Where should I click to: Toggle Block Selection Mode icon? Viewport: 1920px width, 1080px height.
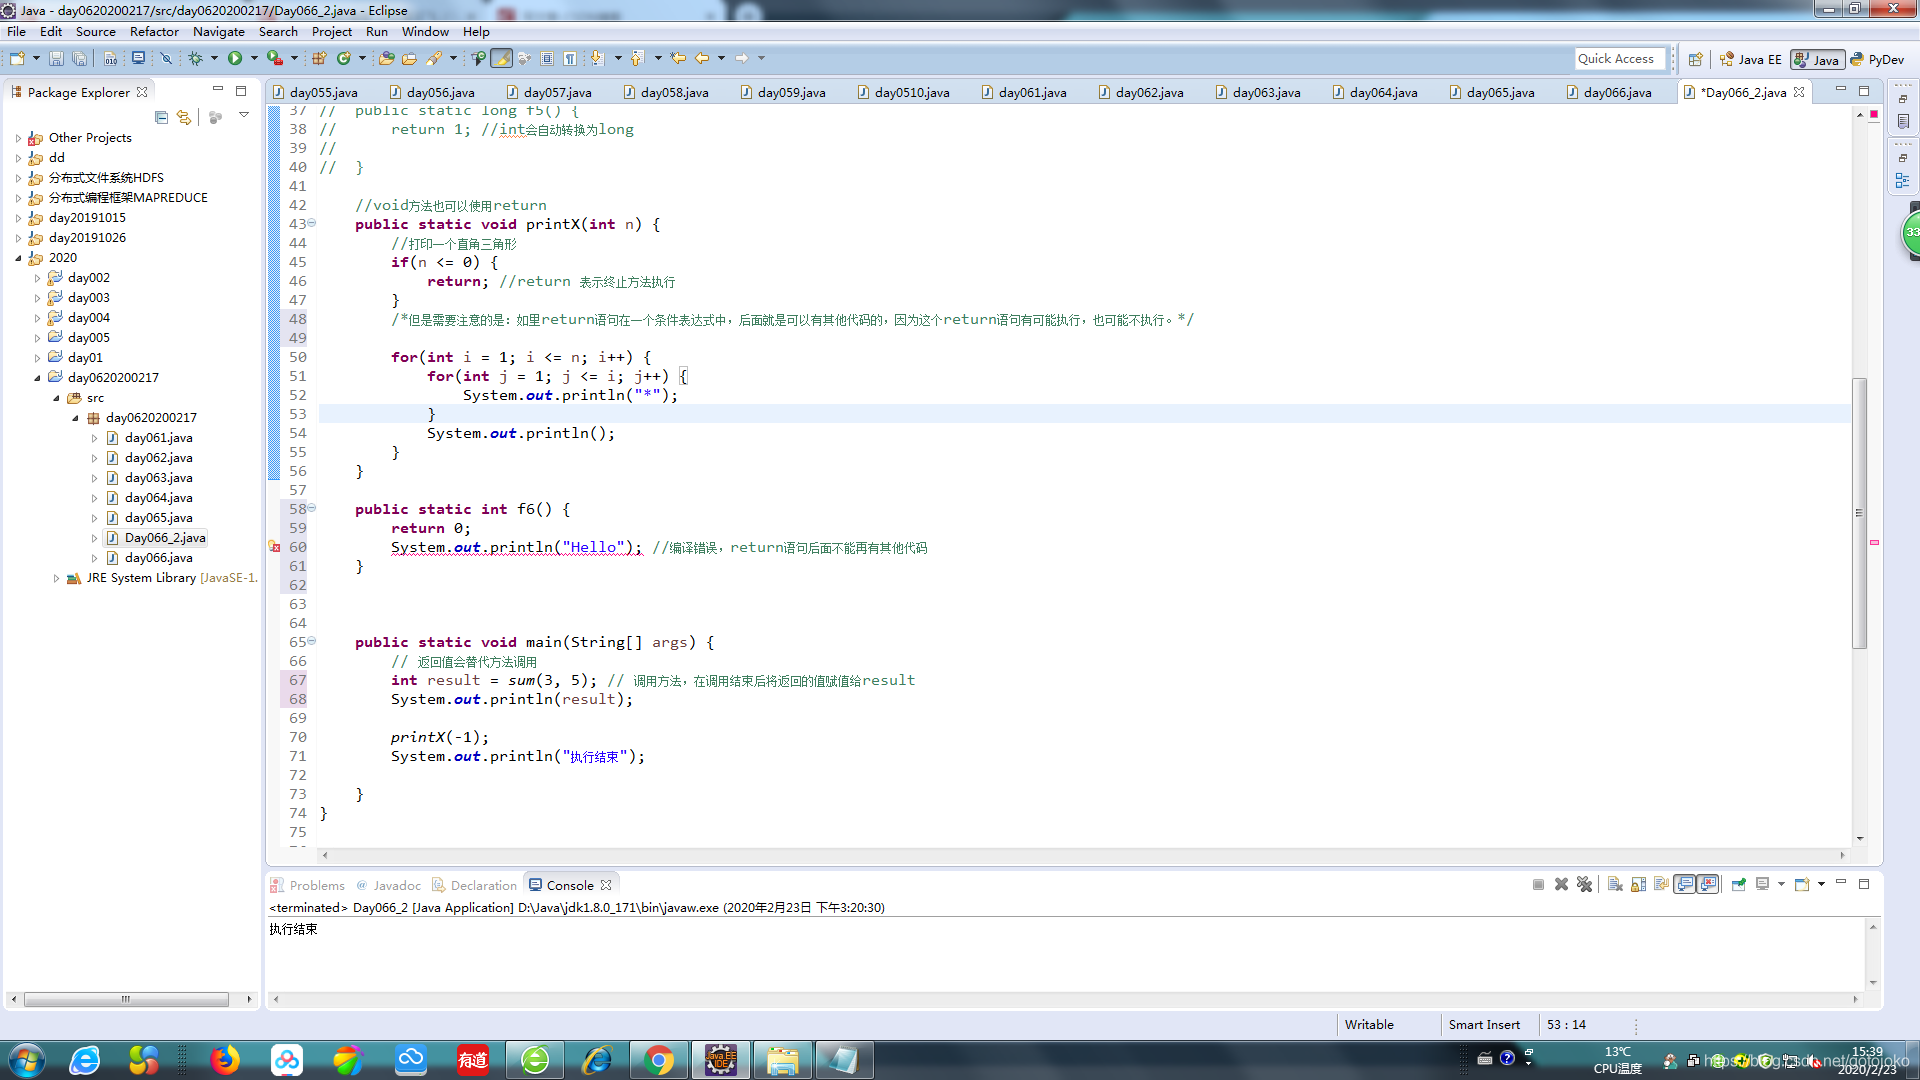coord(547,59)
